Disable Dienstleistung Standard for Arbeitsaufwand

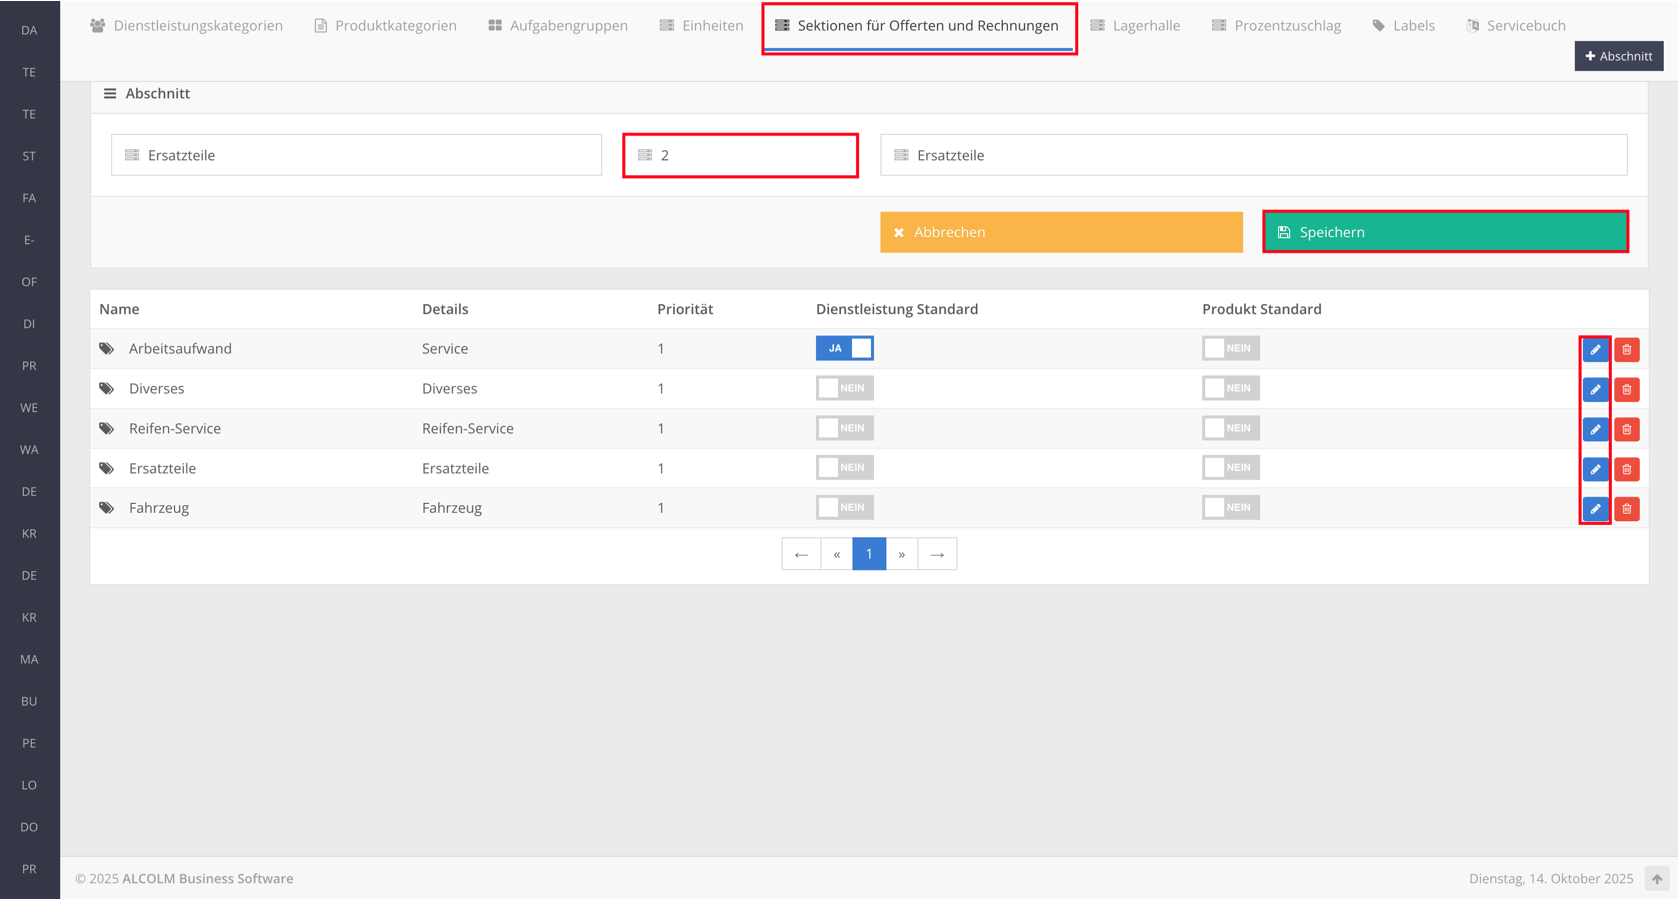(844, 348)
